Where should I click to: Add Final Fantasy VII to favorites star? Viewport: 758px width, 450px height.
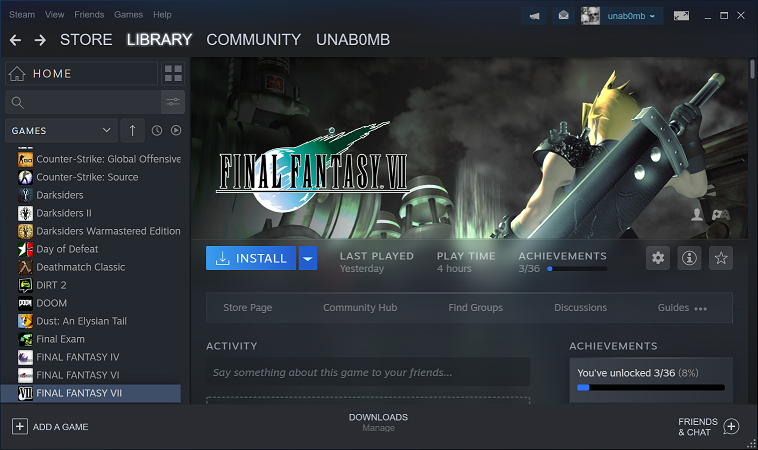(721, 258)
